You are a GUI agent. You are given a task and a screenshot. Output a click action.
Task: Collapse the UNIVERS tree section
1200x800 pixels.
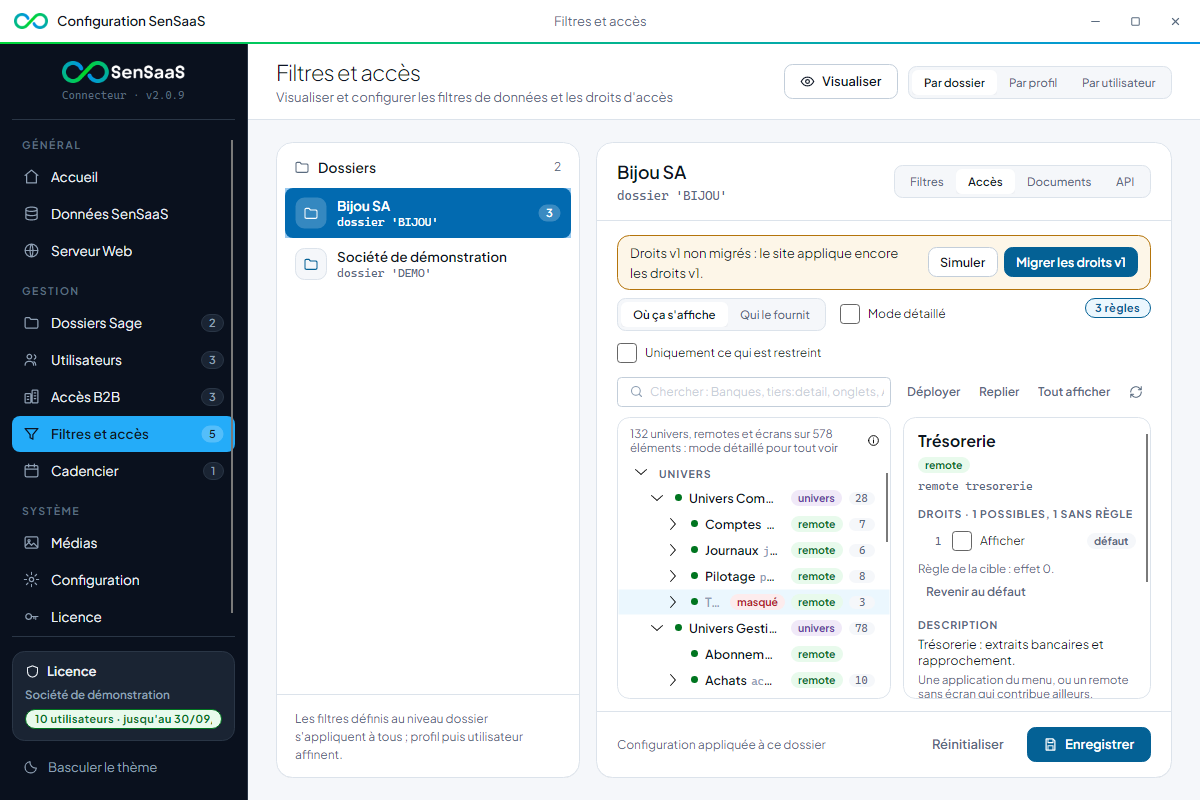(x=641, y=473)
